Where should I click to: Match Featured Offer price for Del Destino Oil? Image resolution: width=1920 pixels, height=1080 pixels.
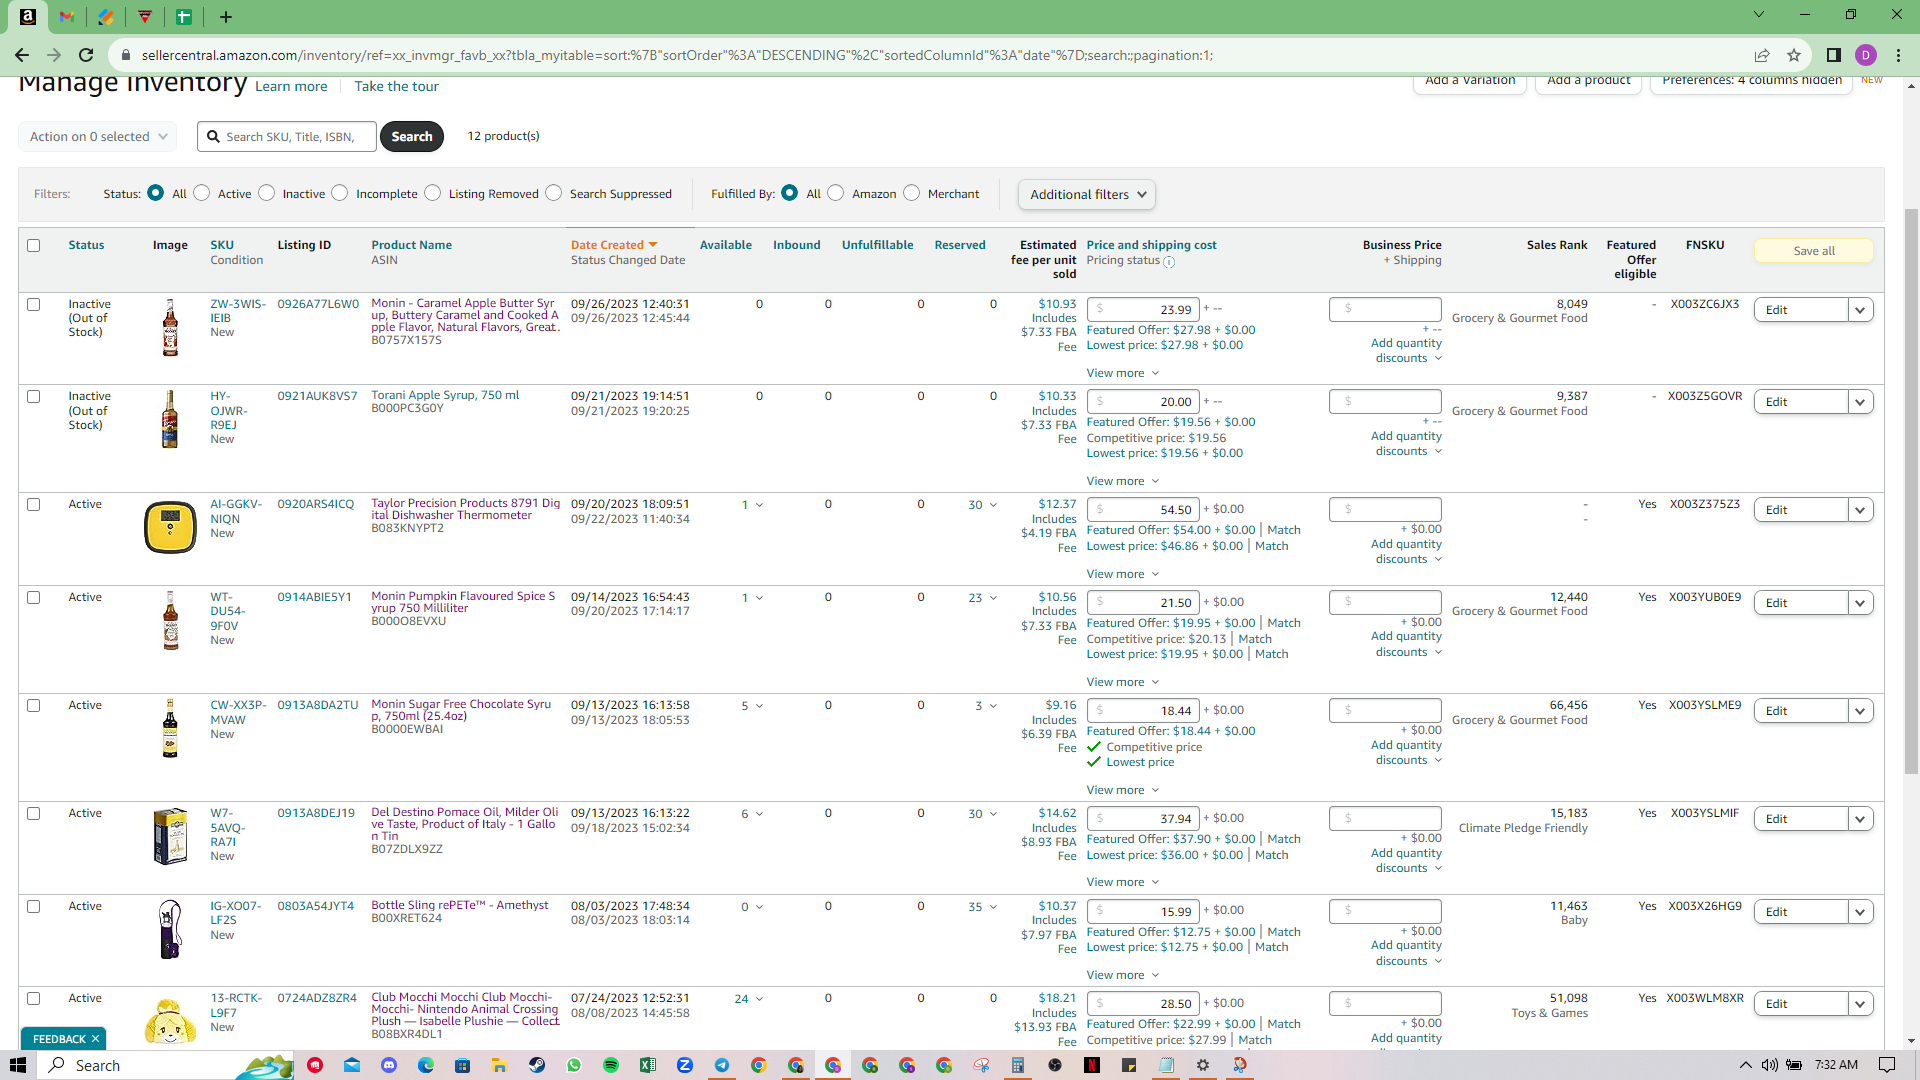click(1284, 839)
